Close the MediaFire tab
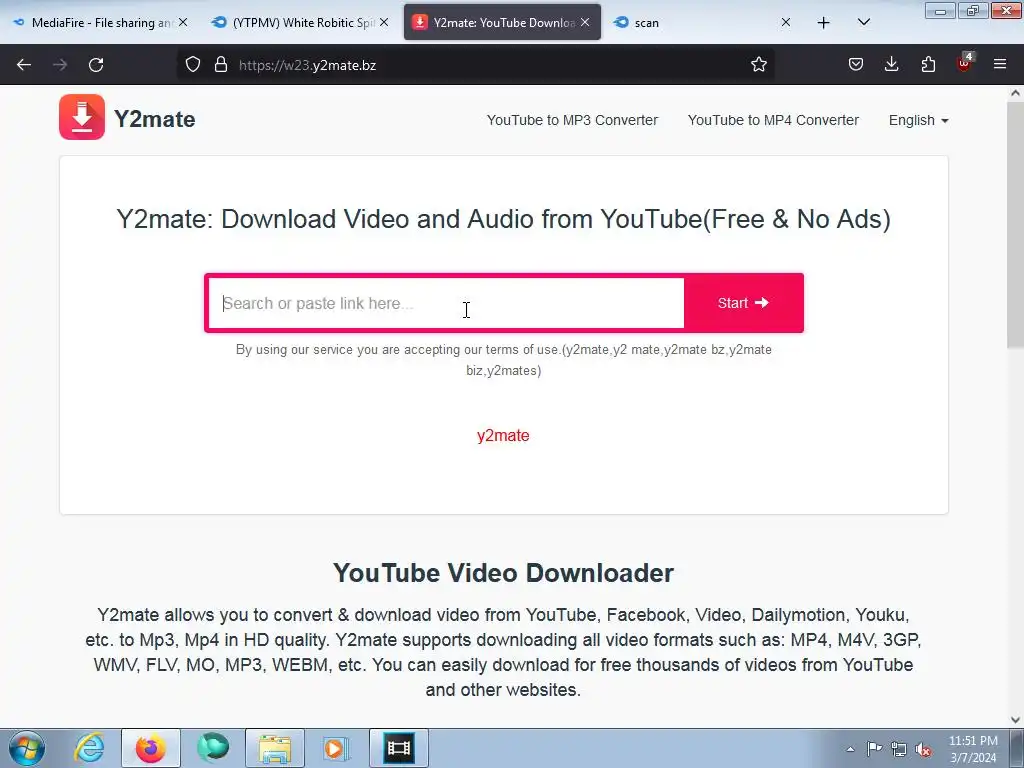Screen dimensions: 1024x768 (x=183, y=22)
